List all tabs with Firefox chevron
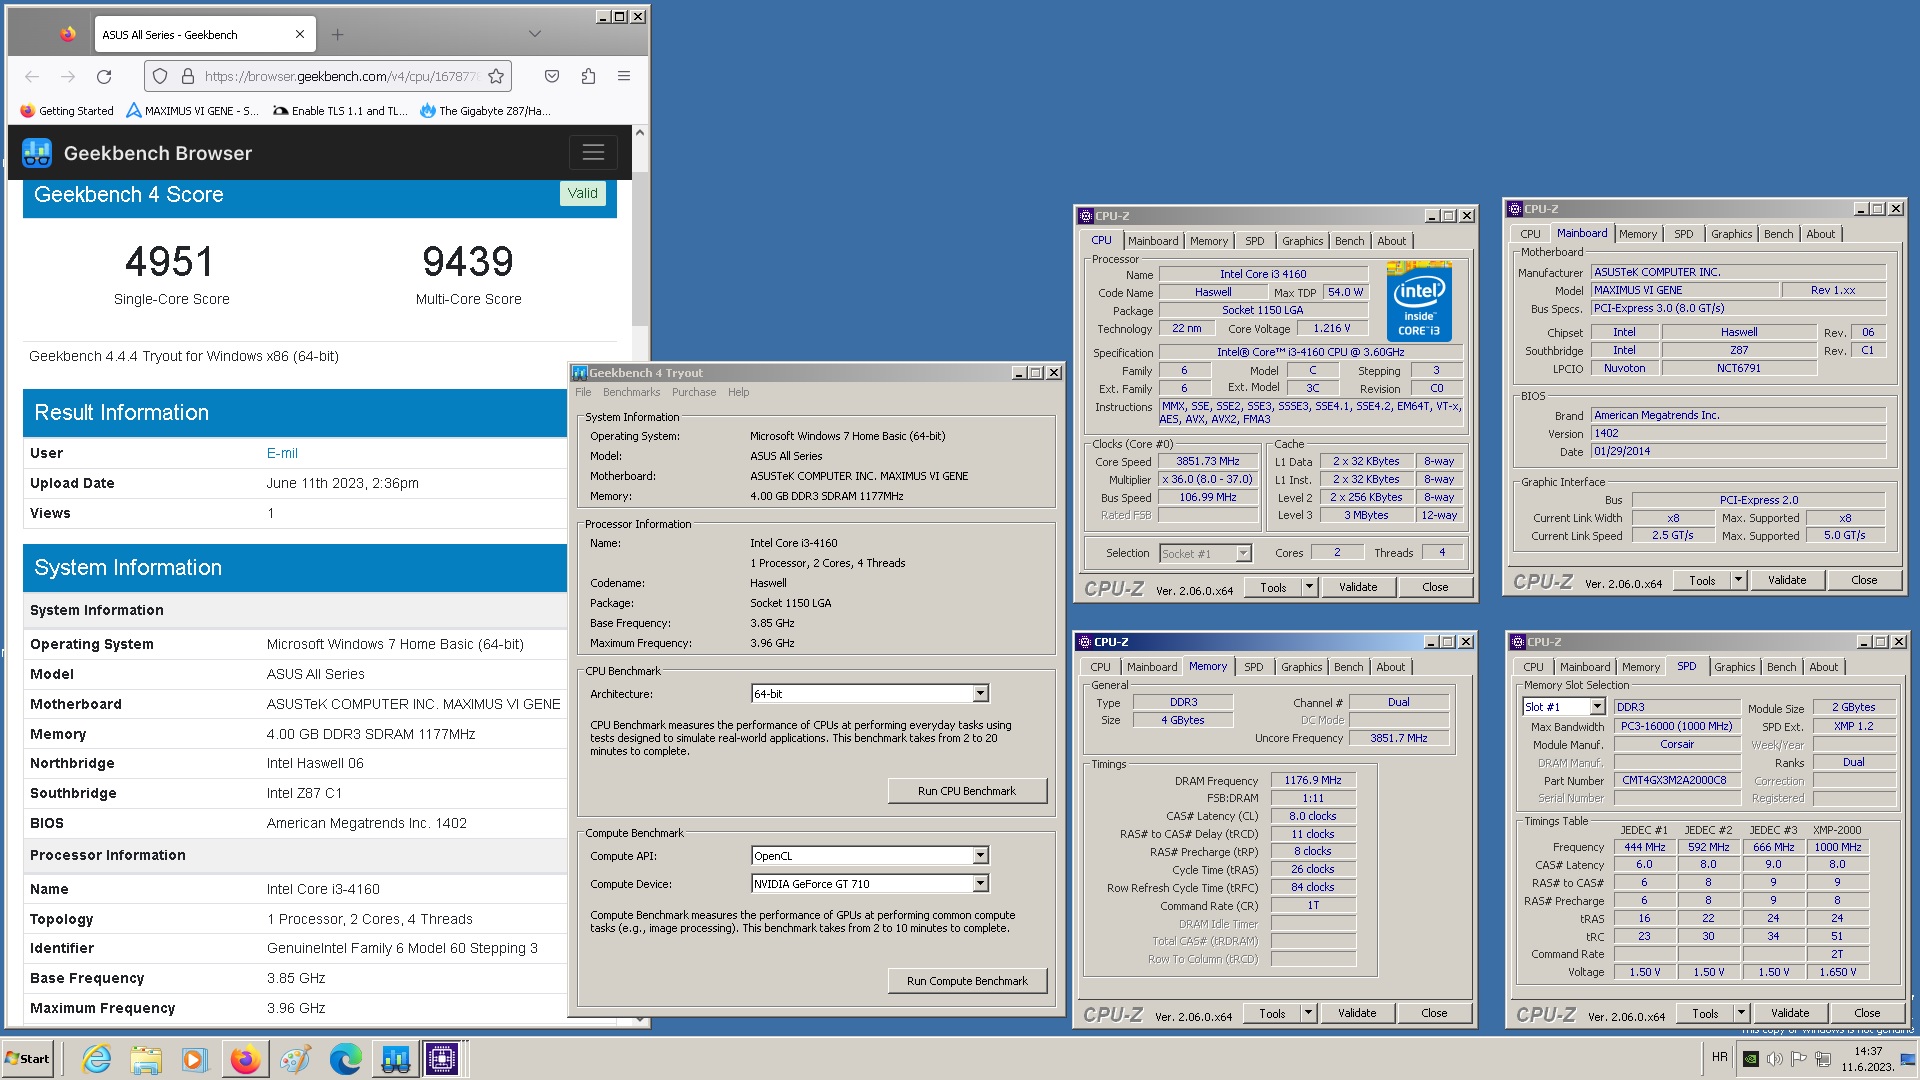This screenshot has width=1920, height=1080. [535, 34]
